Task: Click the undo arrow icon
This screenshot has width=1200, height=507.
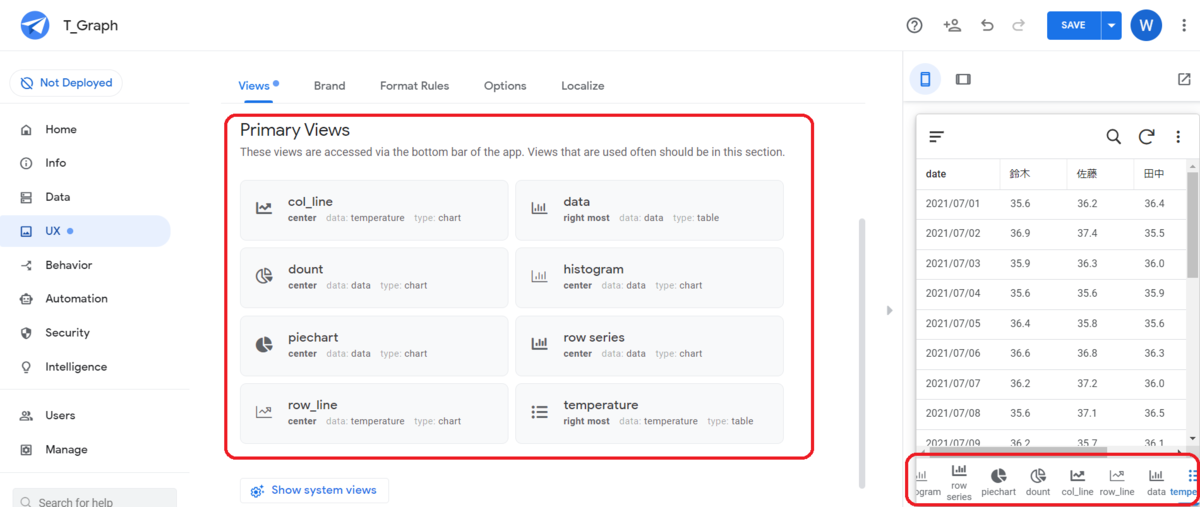Action: 987,25
